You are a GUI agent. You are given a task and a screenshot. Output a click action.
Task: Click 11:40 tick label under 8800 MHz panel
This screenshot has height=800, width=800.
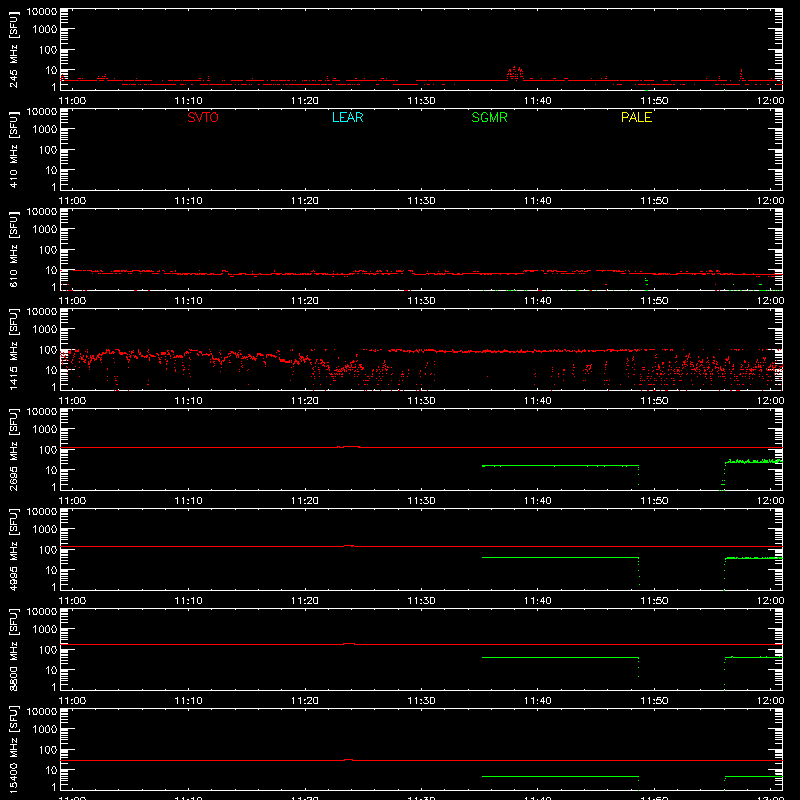538,701
